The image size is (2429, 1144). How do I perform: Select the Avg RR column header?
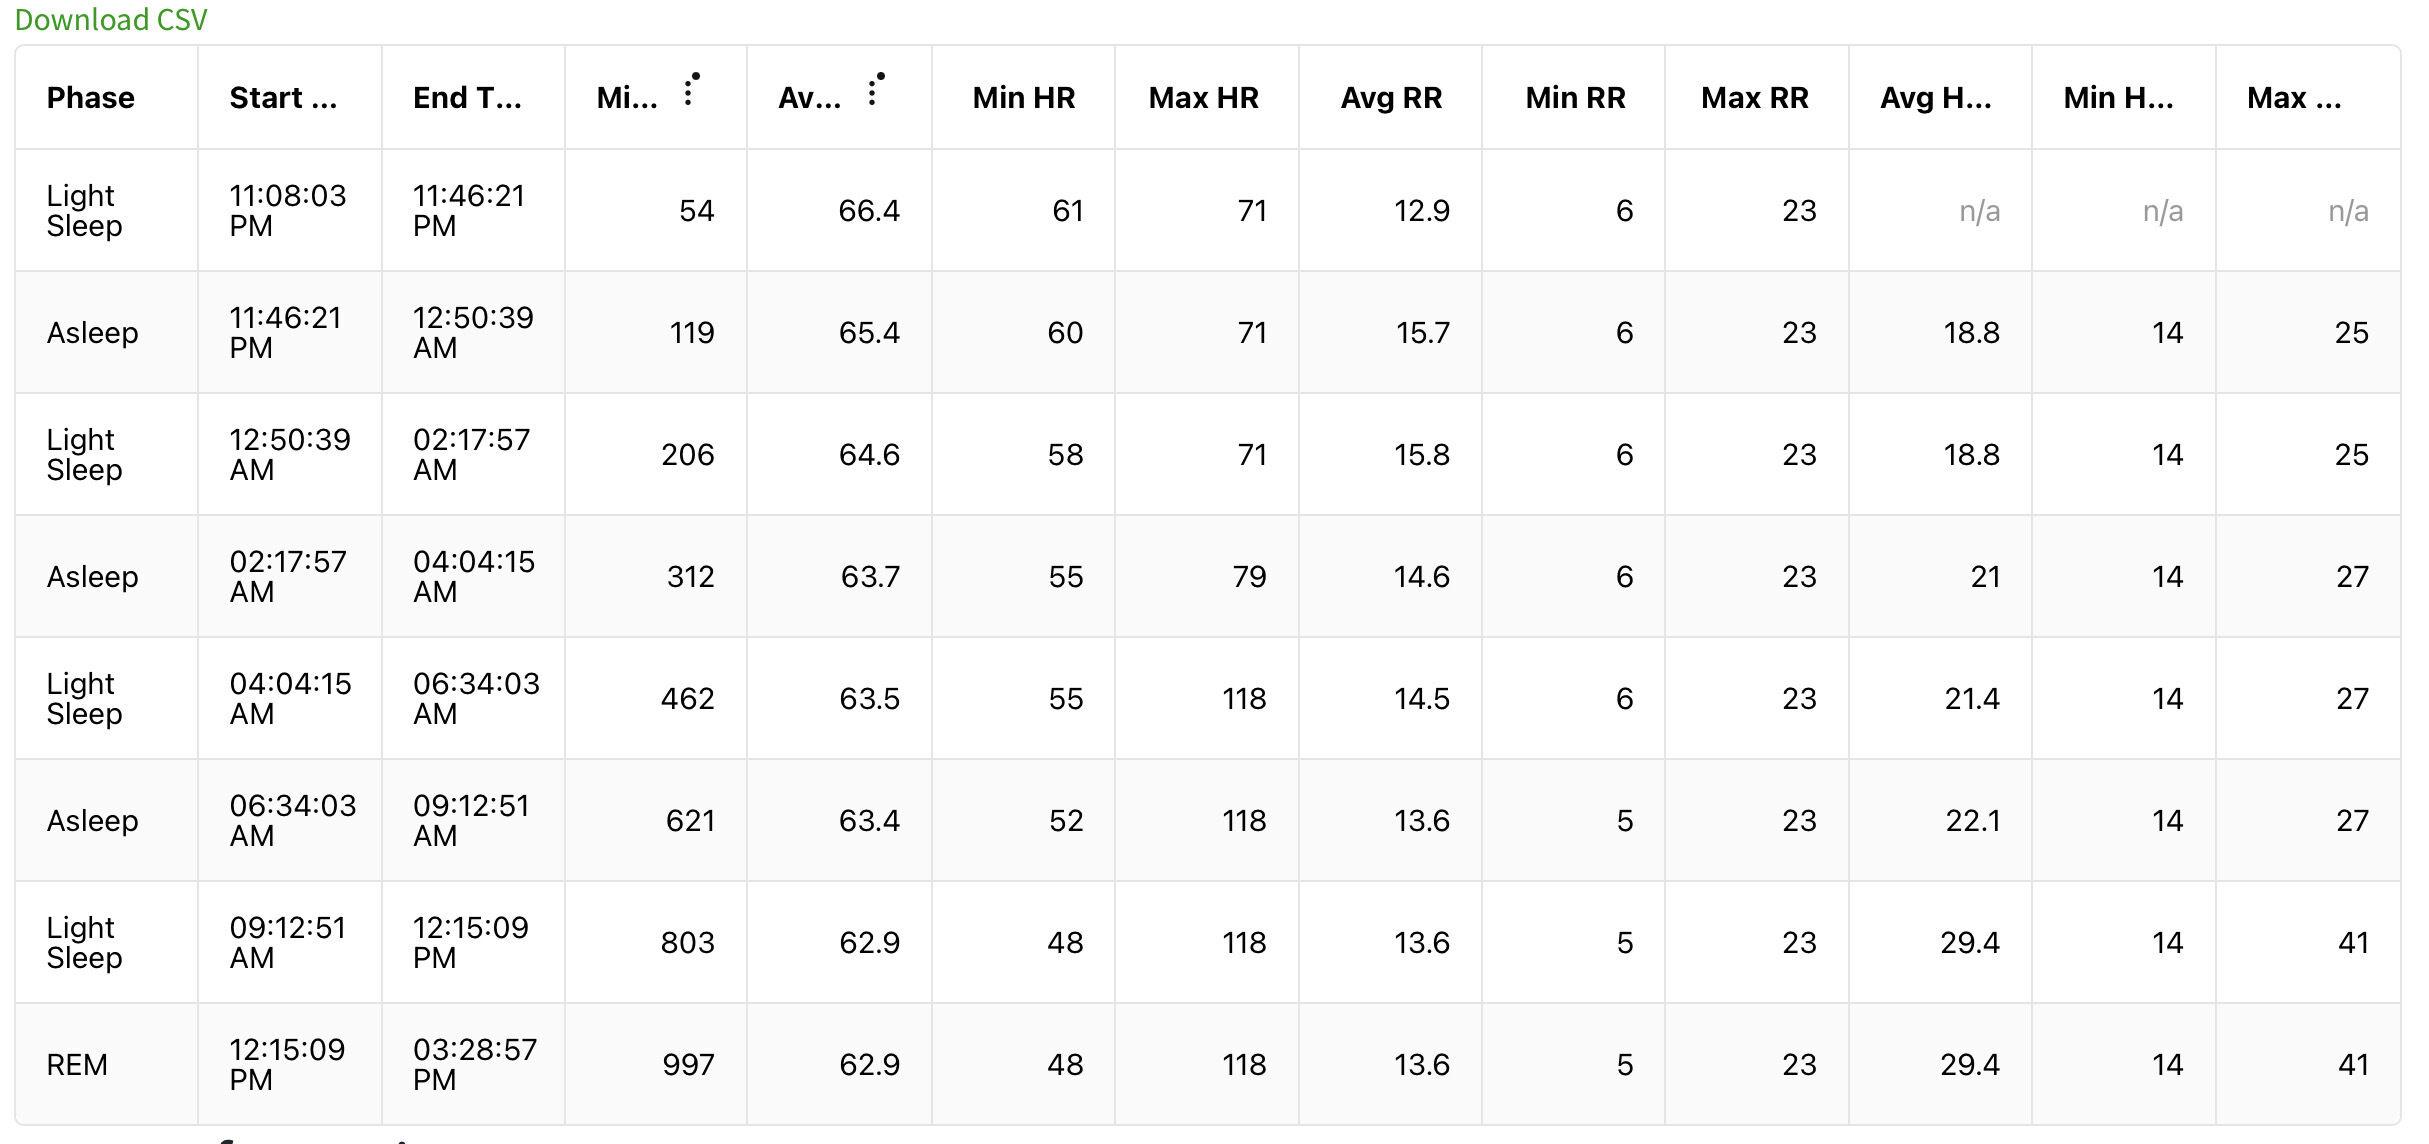(1391, 98)
